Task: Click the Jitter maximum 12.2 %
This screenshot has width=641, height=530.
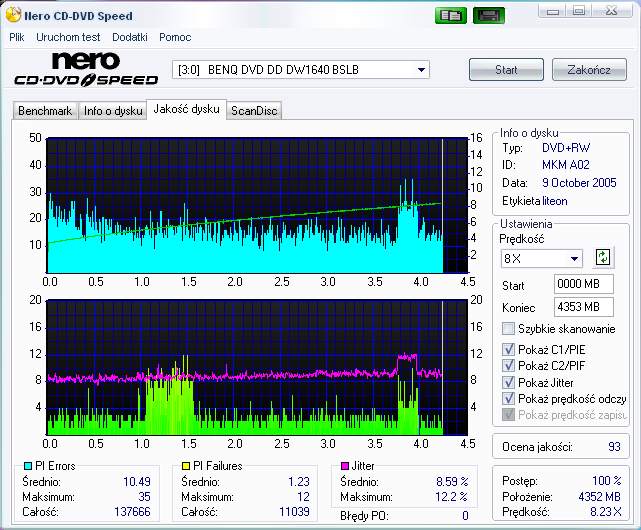Action: [451, 496]
